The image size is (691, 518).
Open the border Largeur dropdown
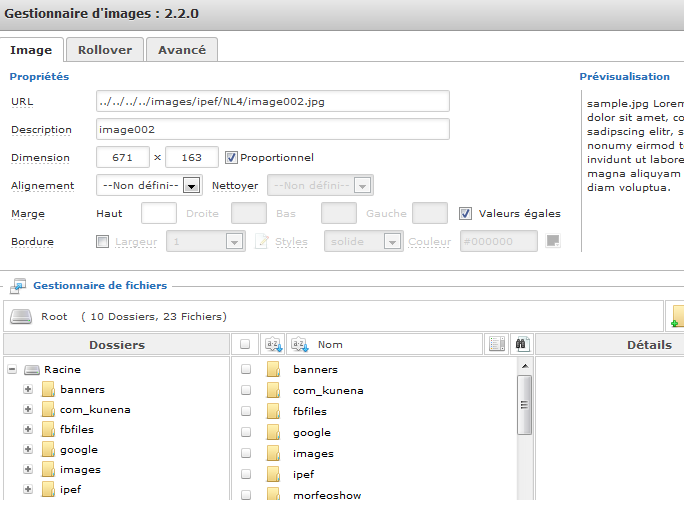pyautogui.click(x=206, y=242)
